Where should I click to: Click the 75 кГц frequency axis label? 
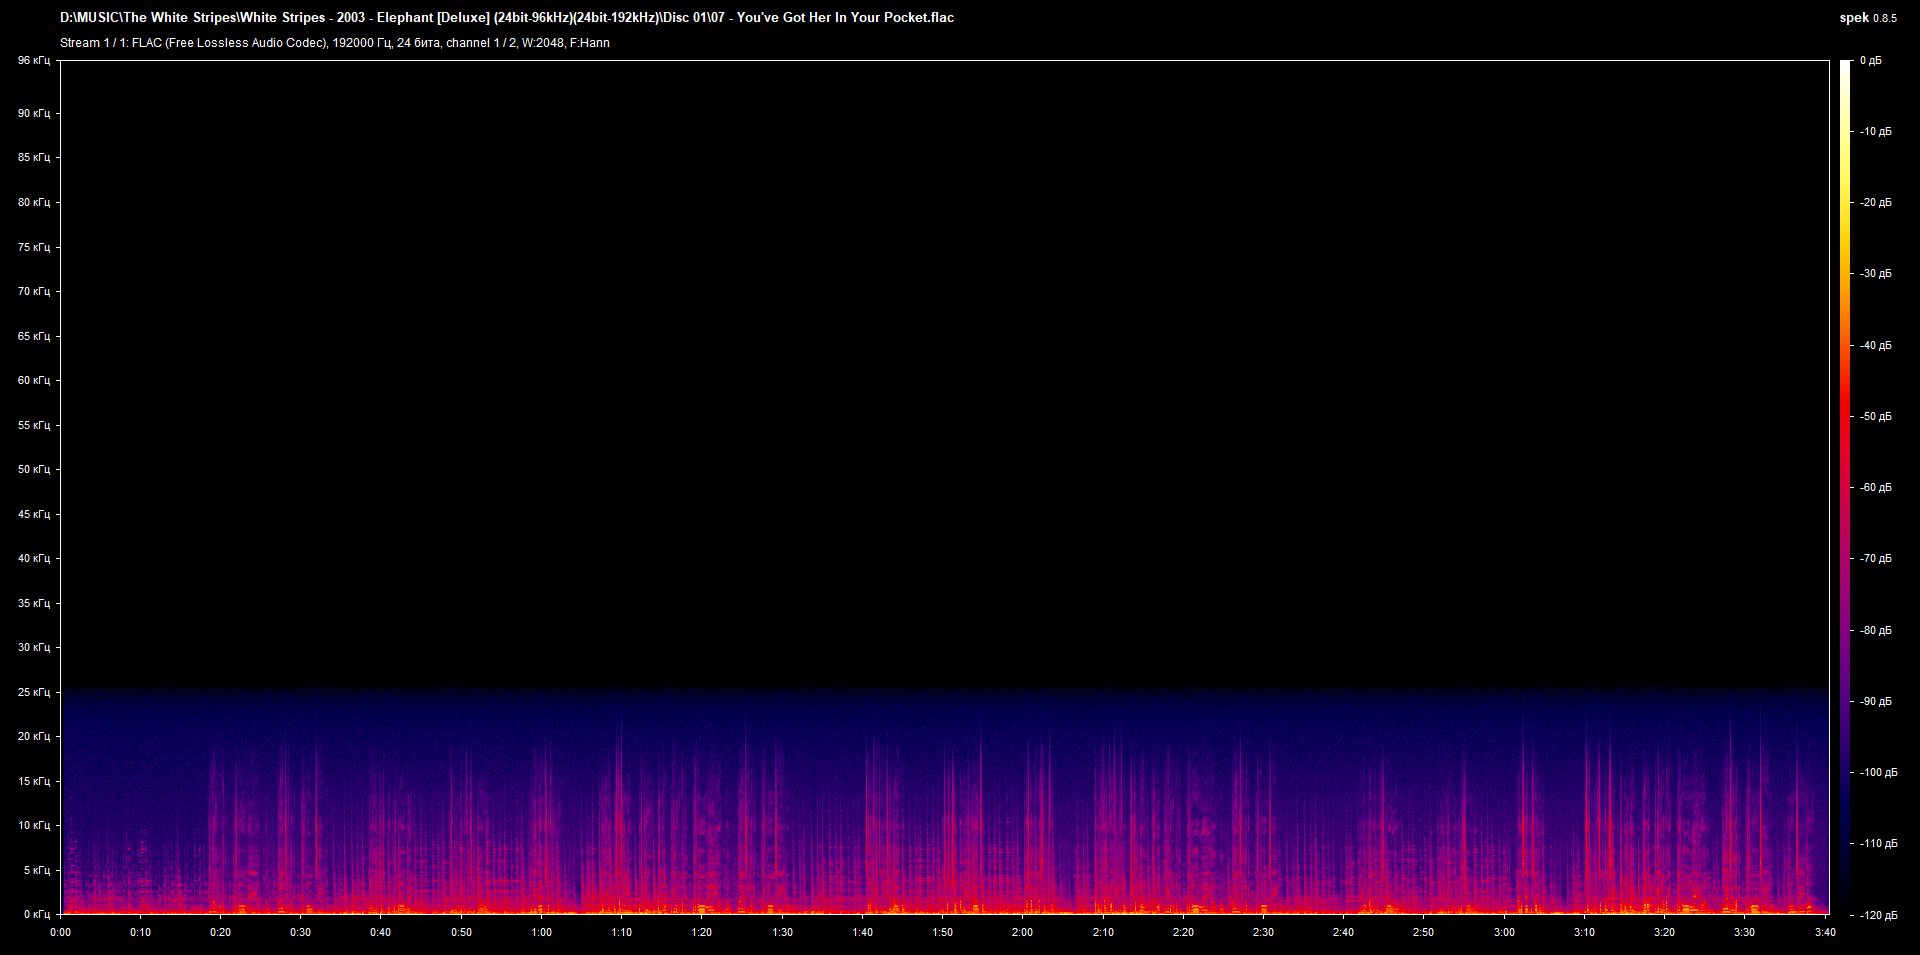pyautogui.click(x=34, y=247)
